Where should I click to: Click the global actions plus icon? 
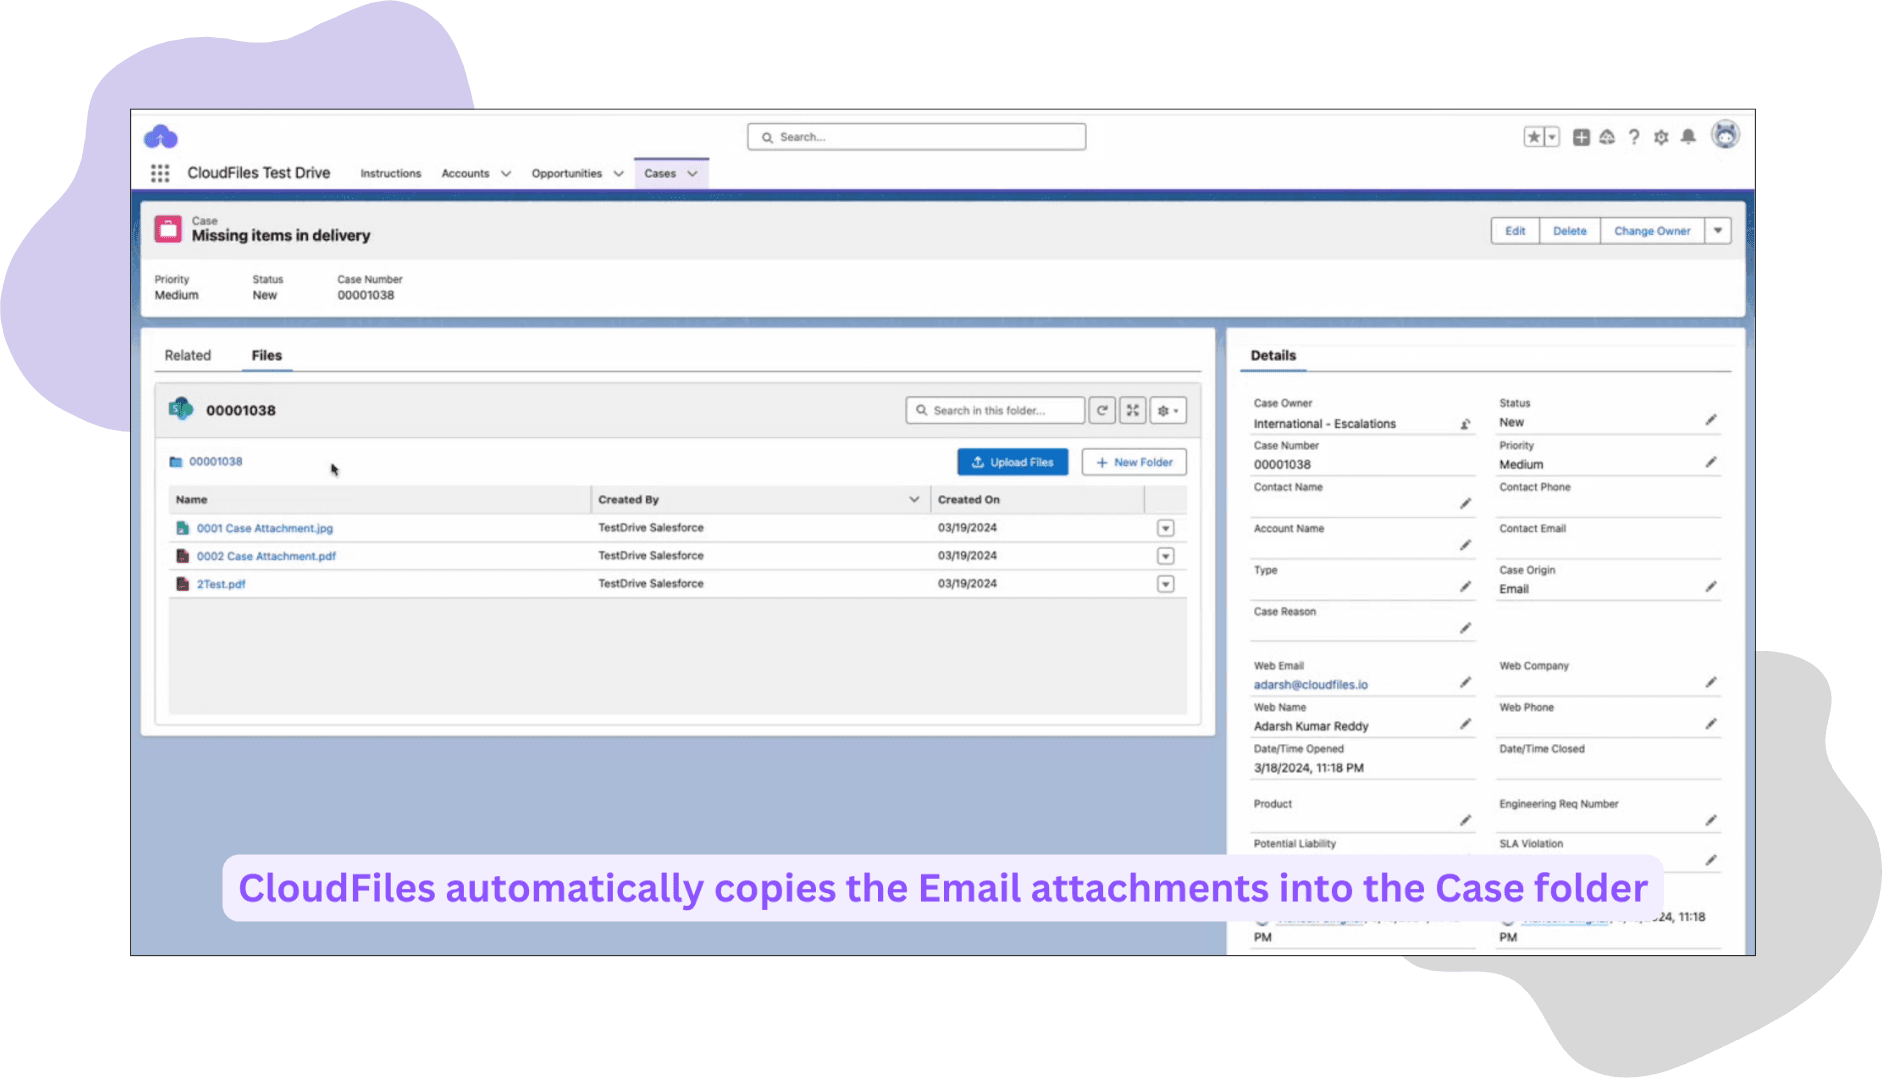point(1581,137)
